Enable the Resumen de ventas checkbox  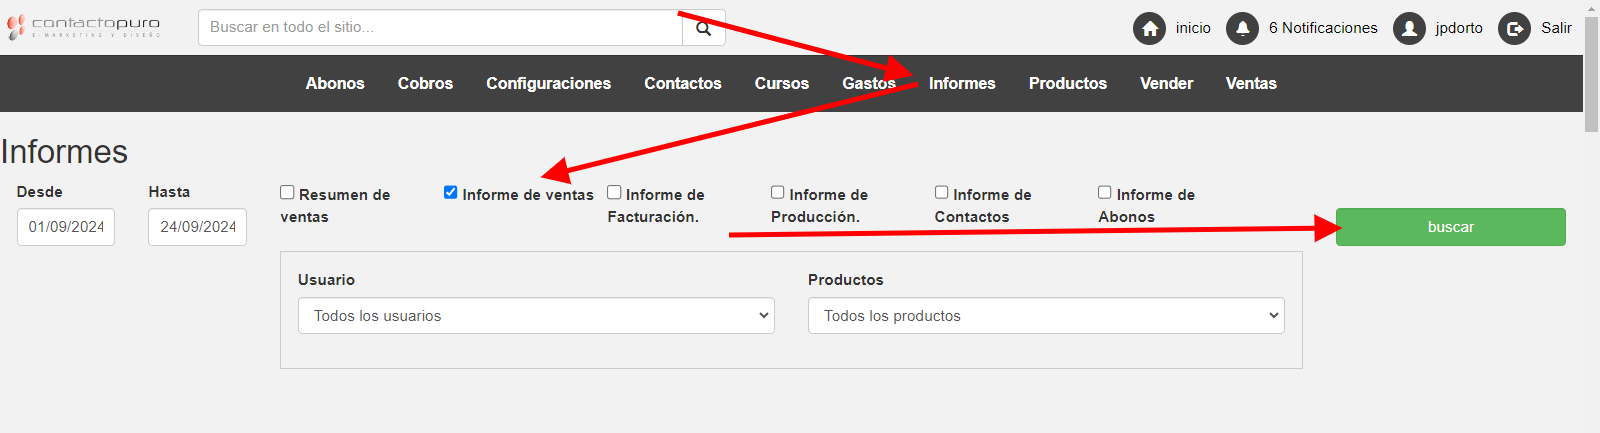(x=287, y=192)
